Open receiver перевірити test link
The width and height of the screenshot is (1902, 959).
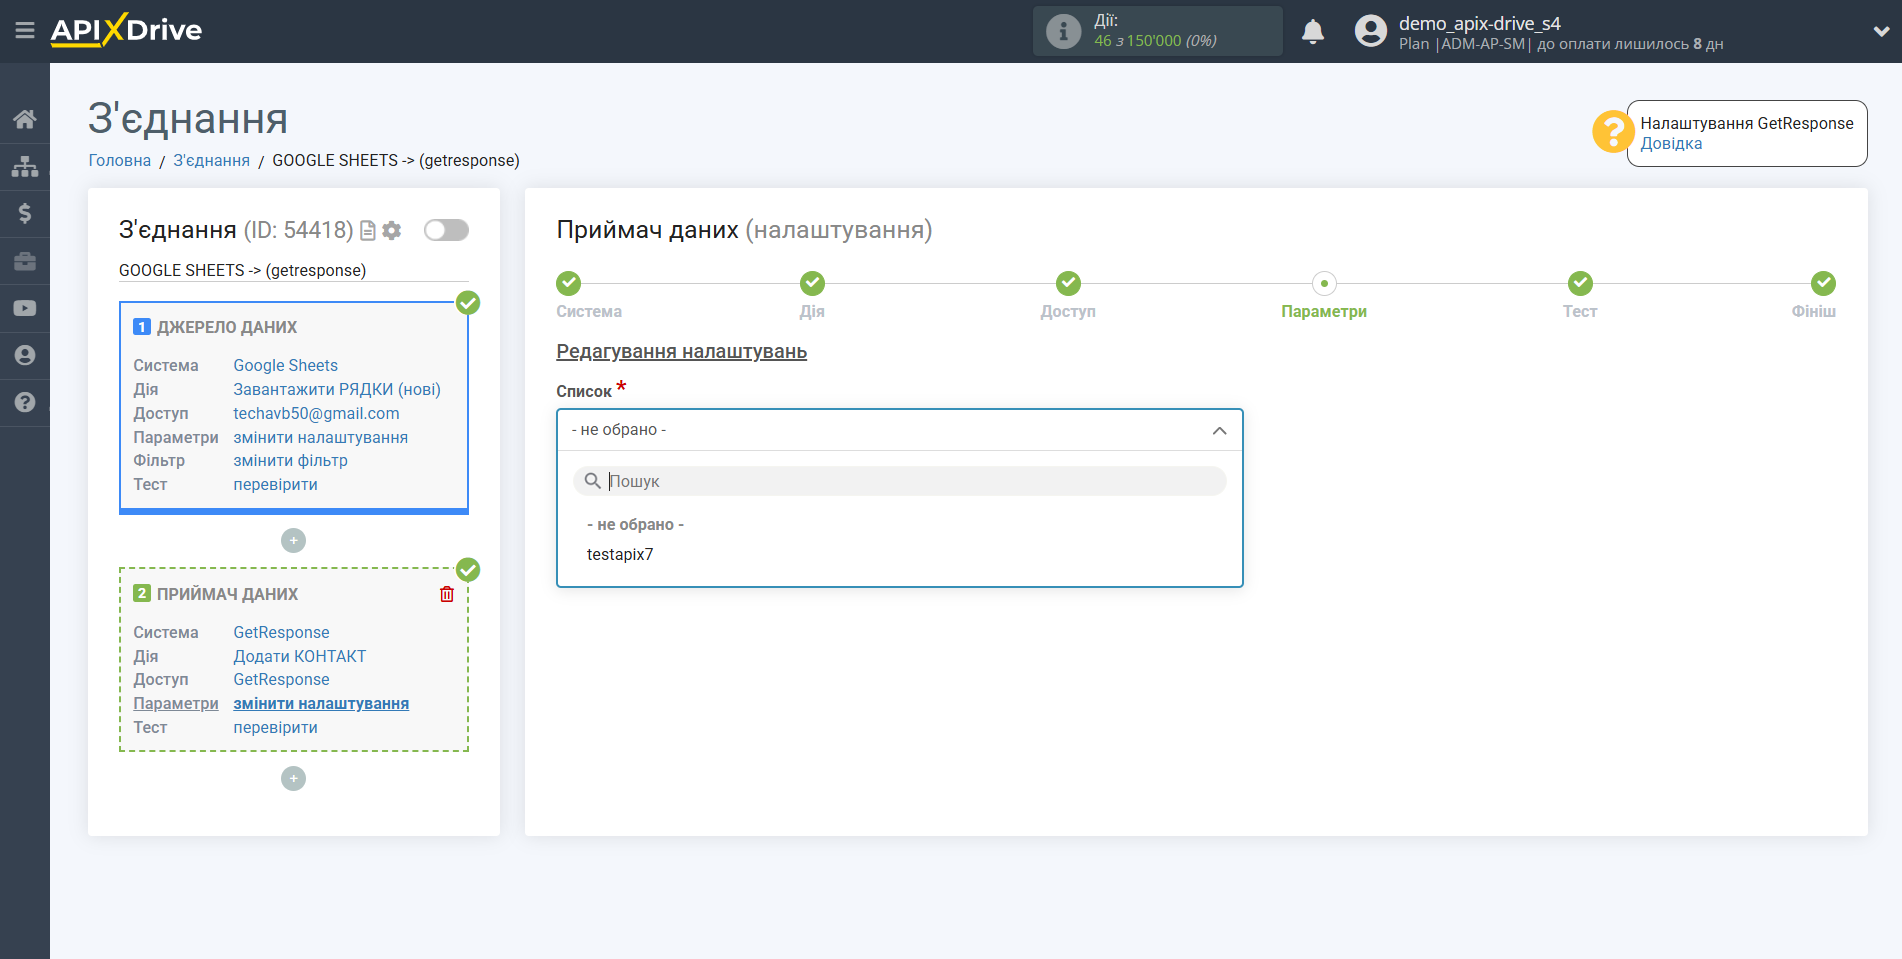(x=276, y=728)
